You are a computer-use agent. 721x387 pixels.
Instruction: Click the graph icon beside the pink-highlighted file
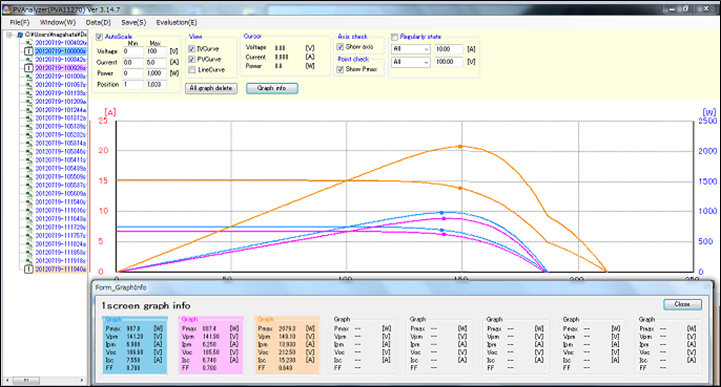pos(29,68)
